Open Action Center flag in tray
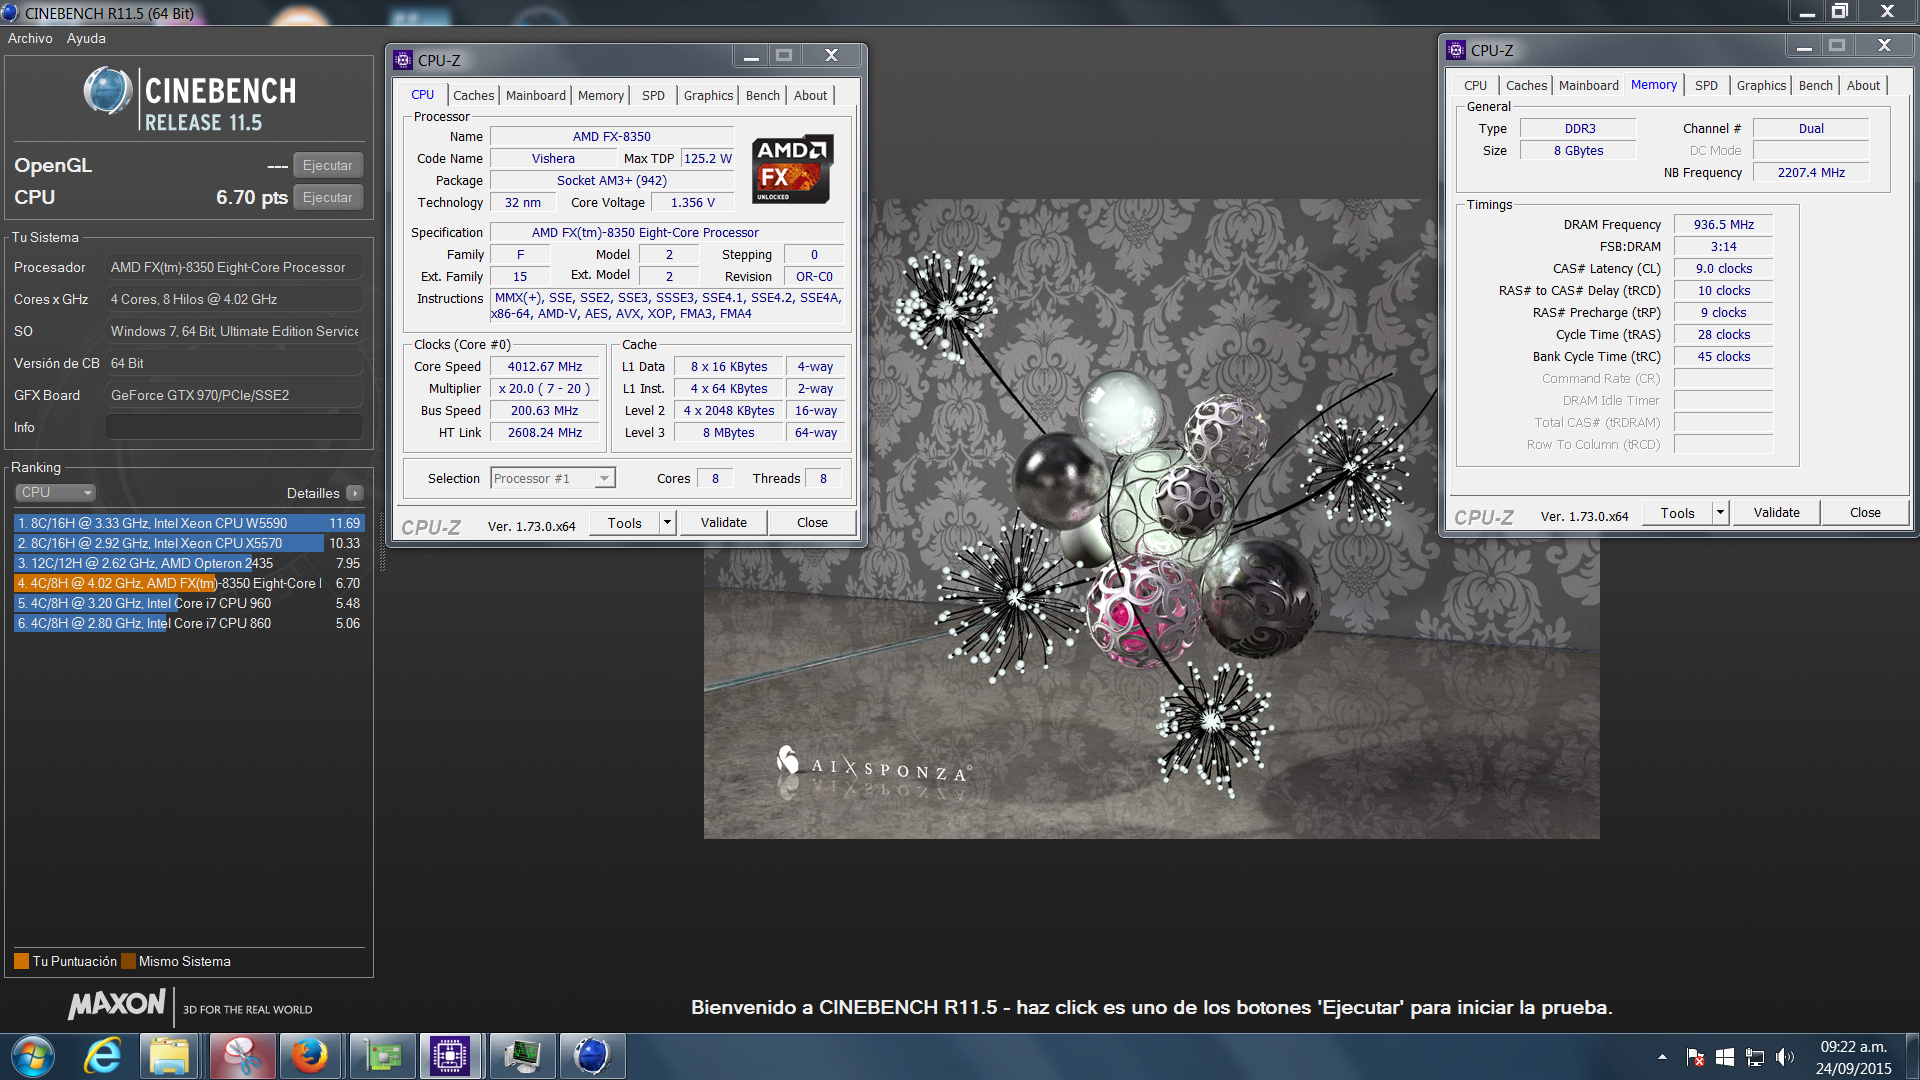This screenshot has height=1080, width=1920. coord(1695,1057)
